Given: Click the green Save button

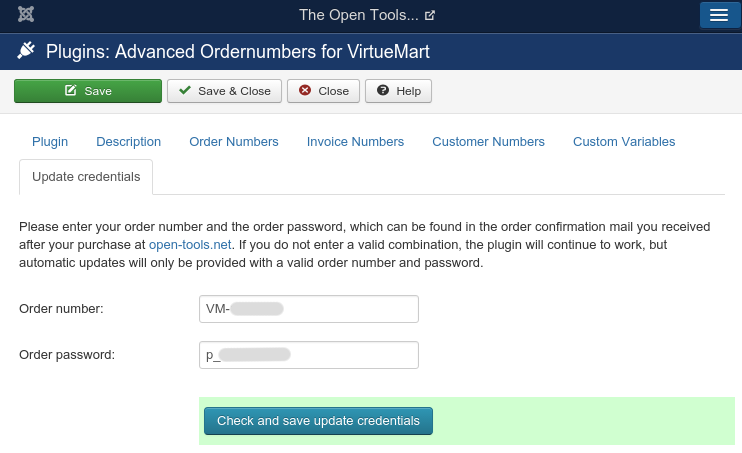Looking at the screenshot, I should coord(87,91).
